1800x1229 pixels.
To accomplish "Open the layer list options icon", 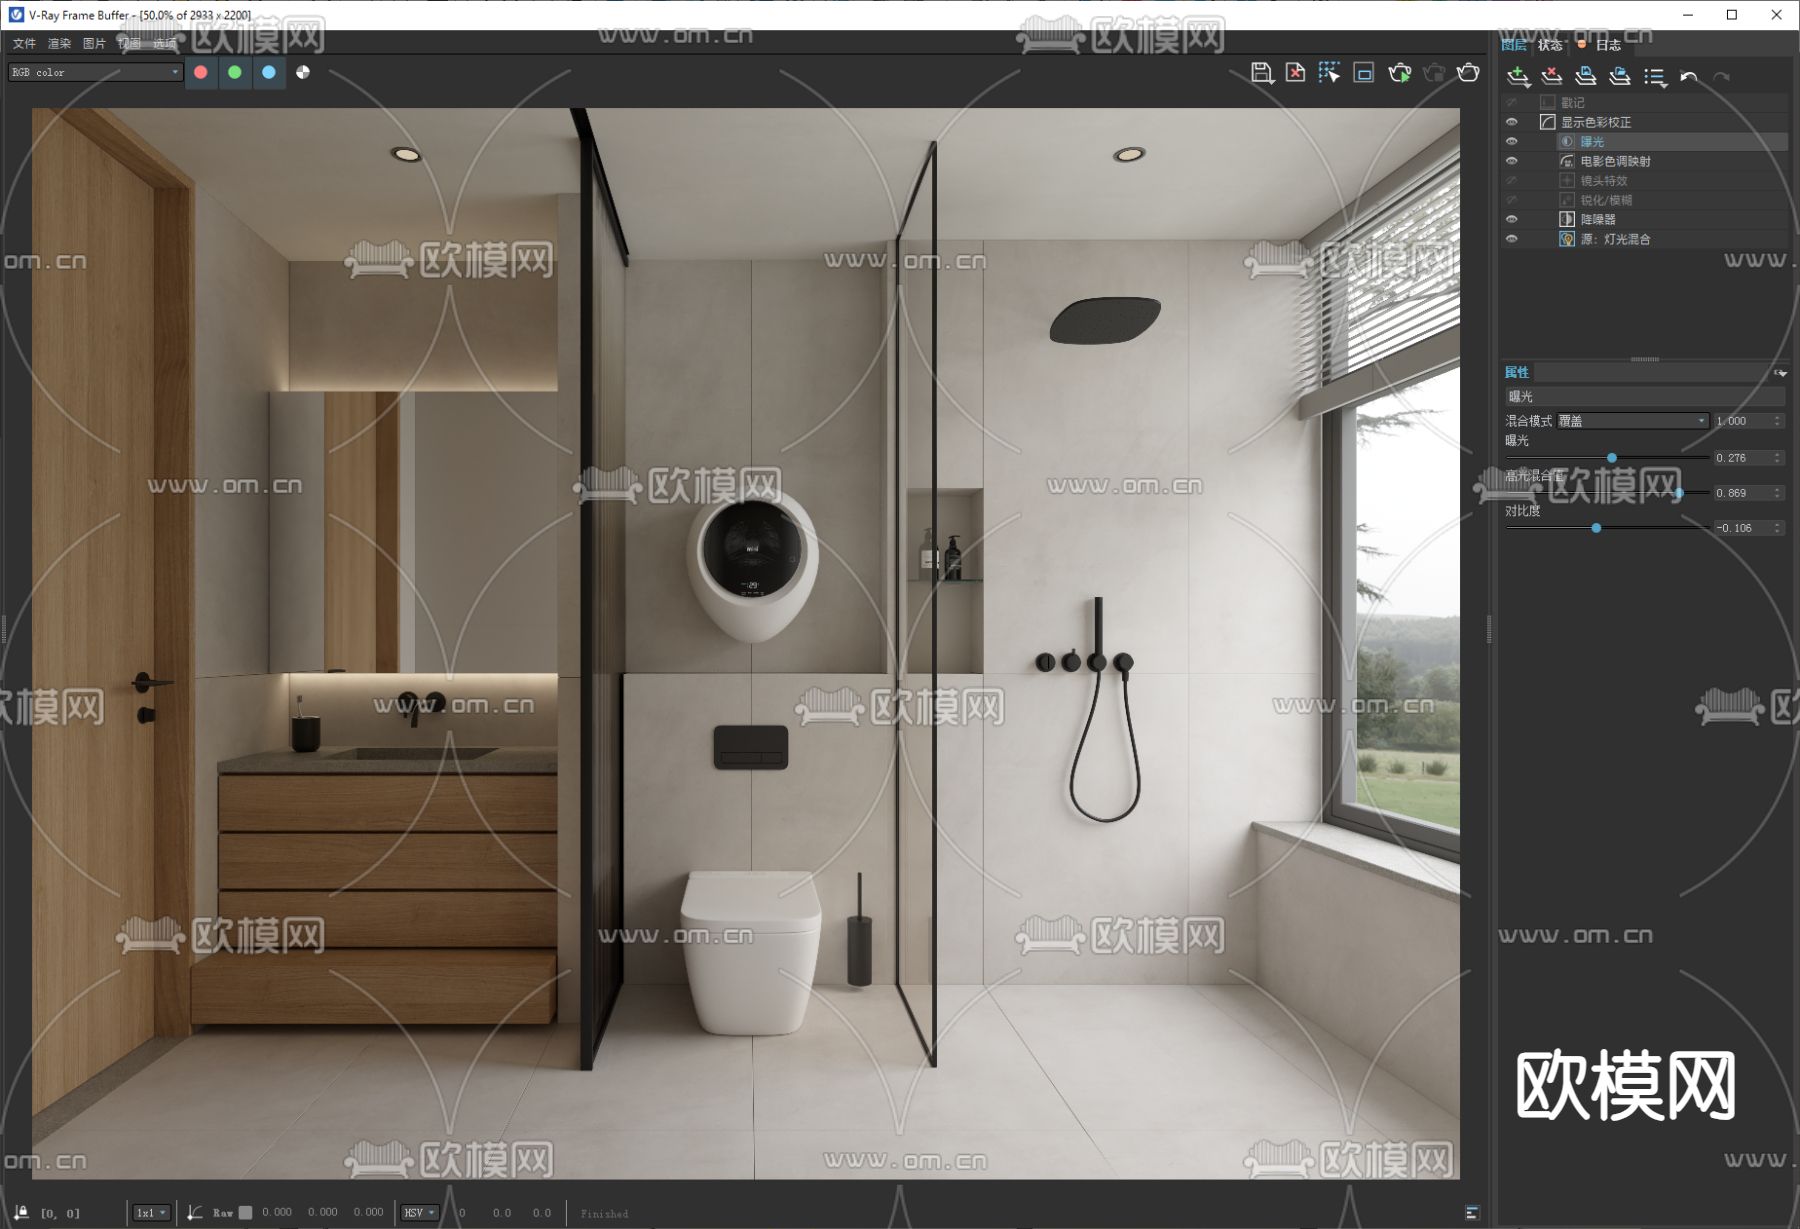I will pyautogui.click(x=1655, y=77).
